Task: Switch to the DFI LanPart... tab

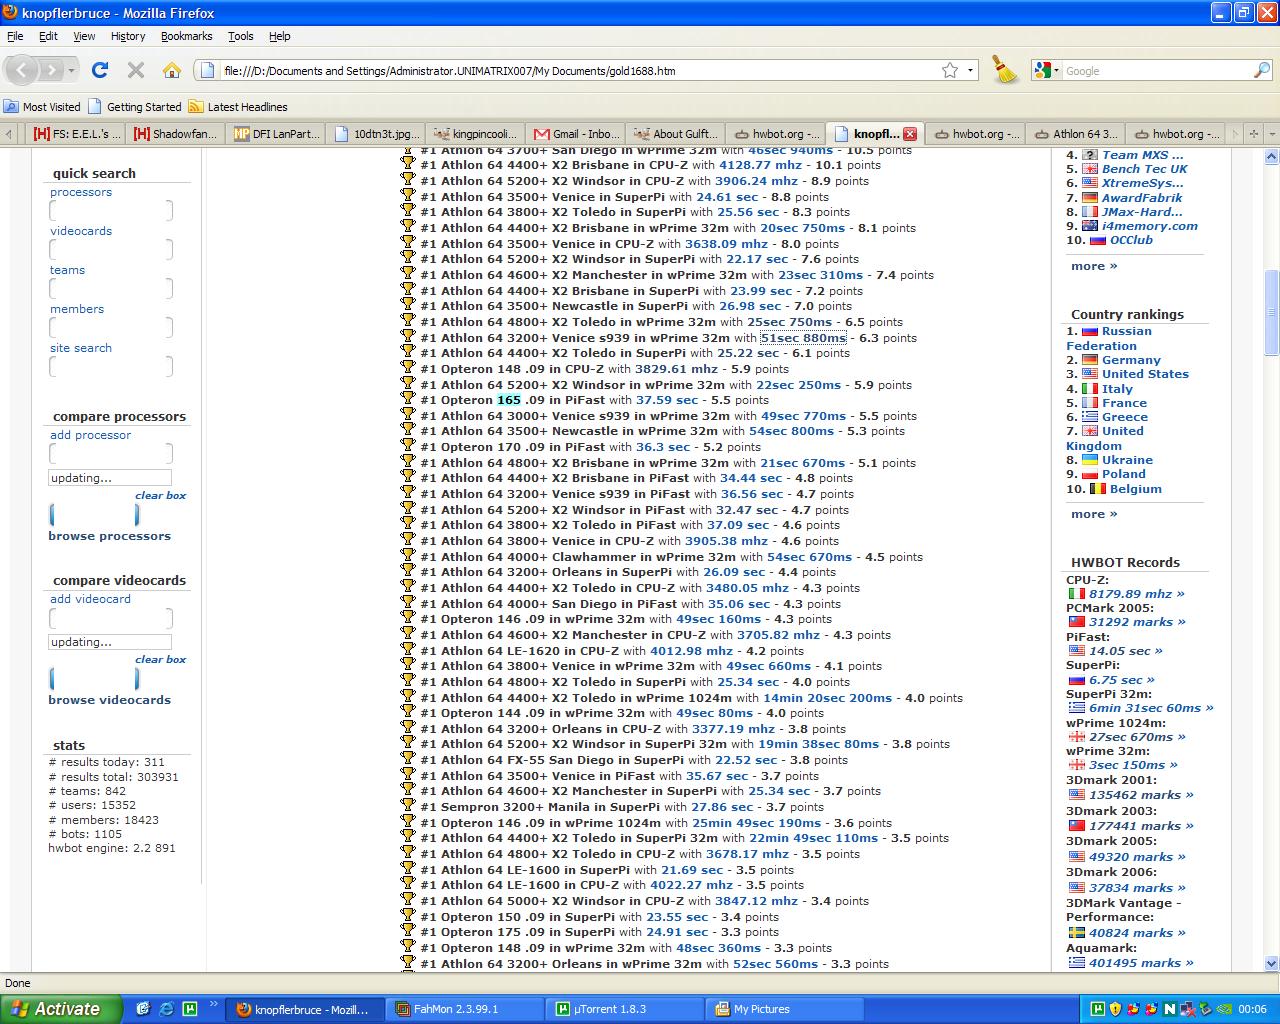Action: coord(276,133)
